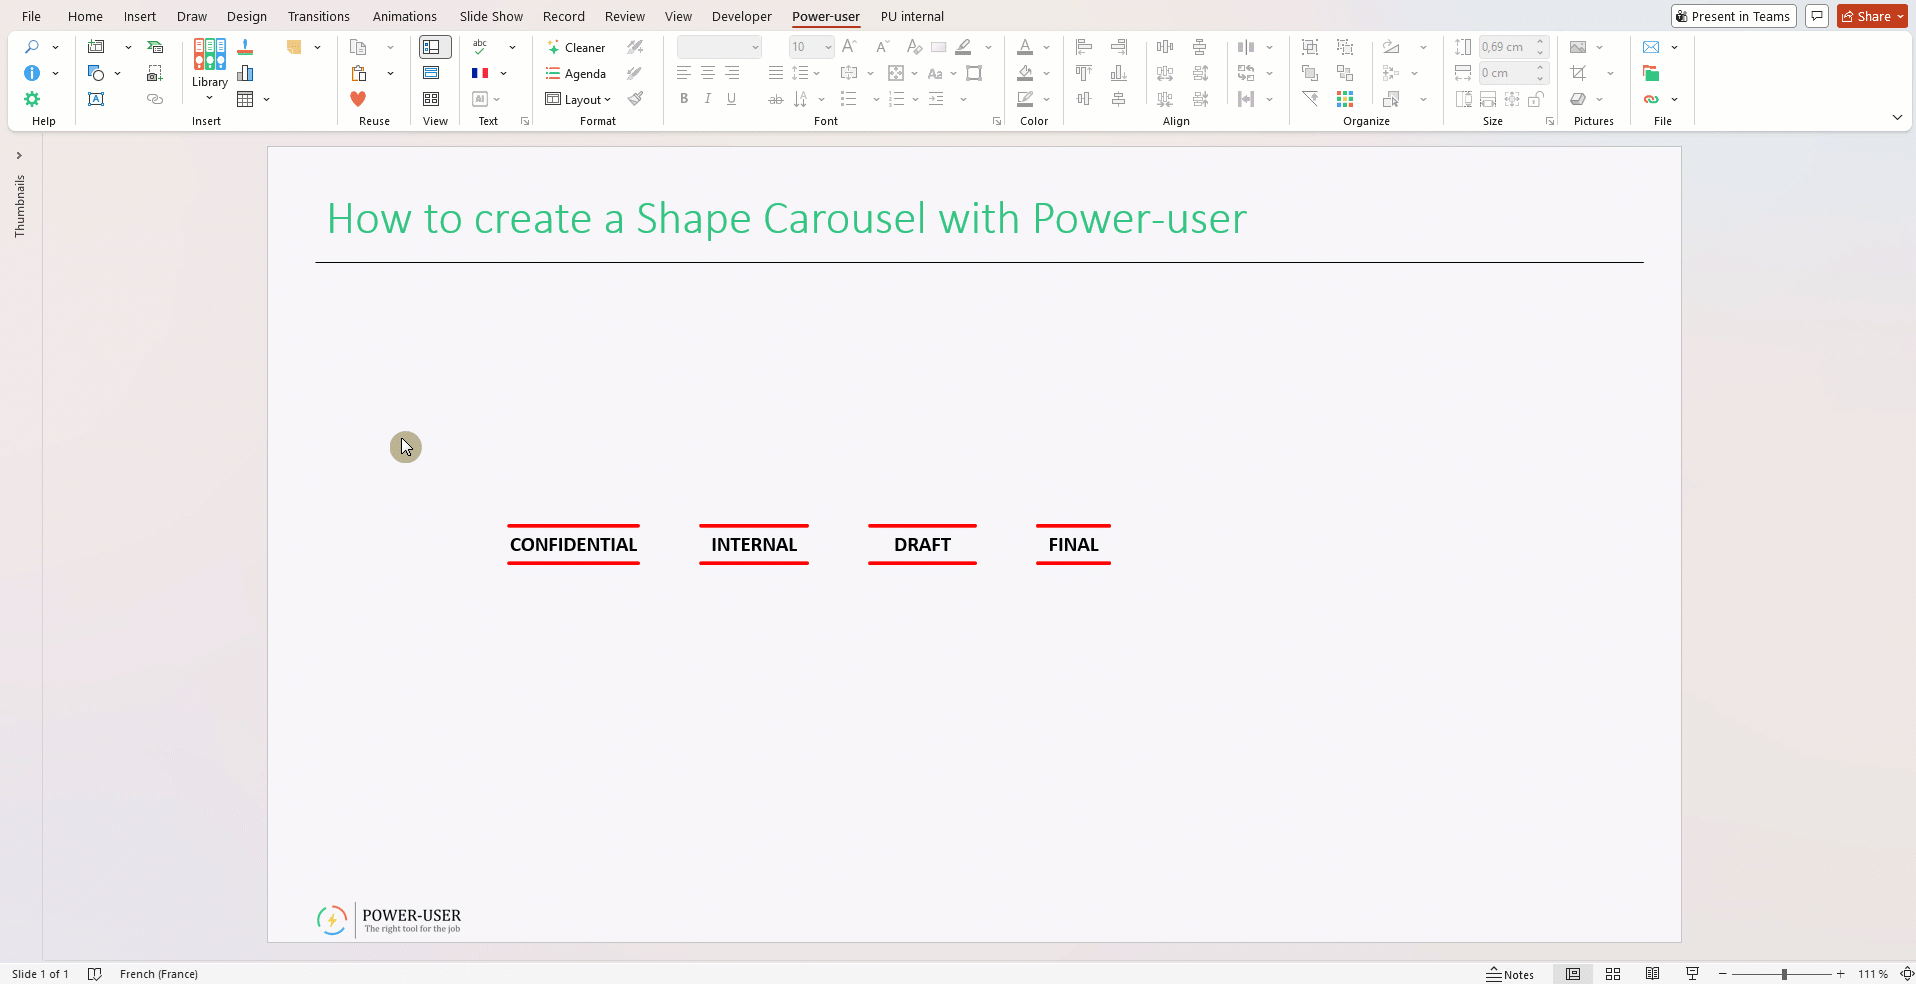Click the increase font size icon

coord(849,47)
